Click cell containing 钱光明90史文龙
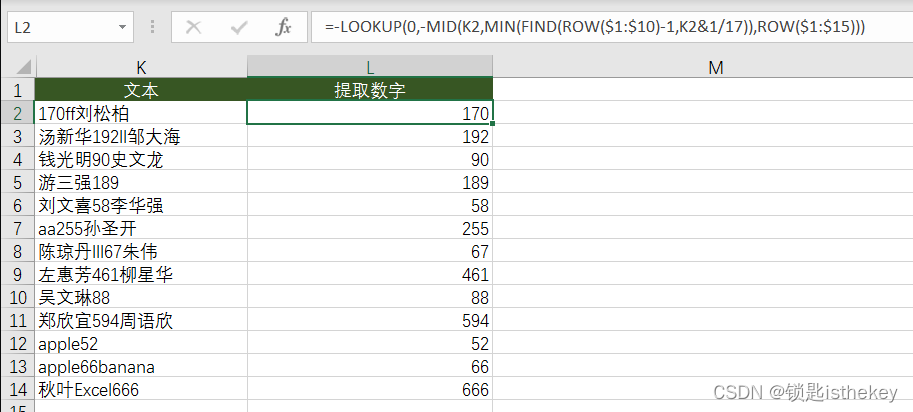 click(141, 159)
